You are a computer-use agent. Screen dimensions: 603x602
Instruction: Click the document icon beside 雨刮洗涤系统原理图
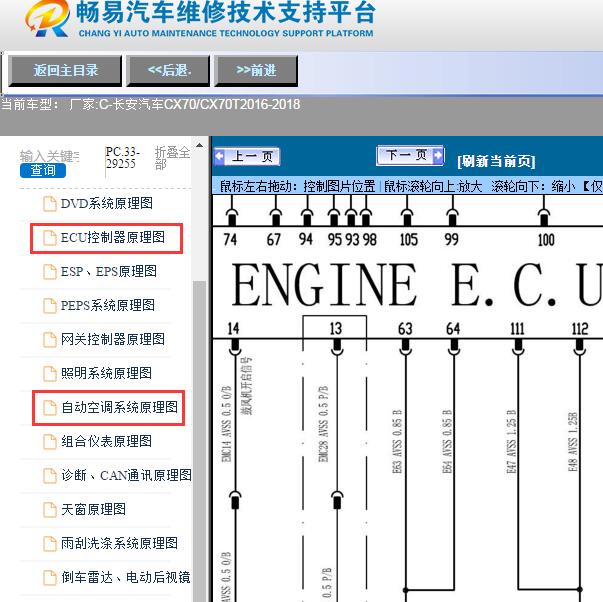[50, 543]
